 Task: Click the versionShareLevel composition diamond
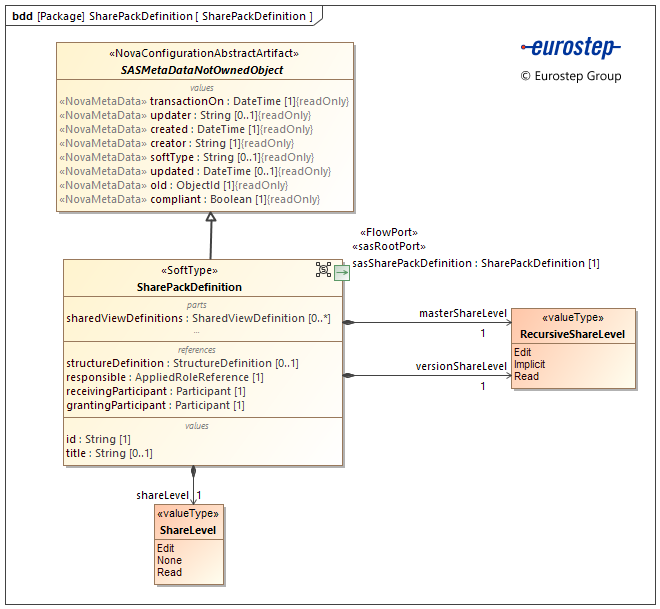pos(349,376)
